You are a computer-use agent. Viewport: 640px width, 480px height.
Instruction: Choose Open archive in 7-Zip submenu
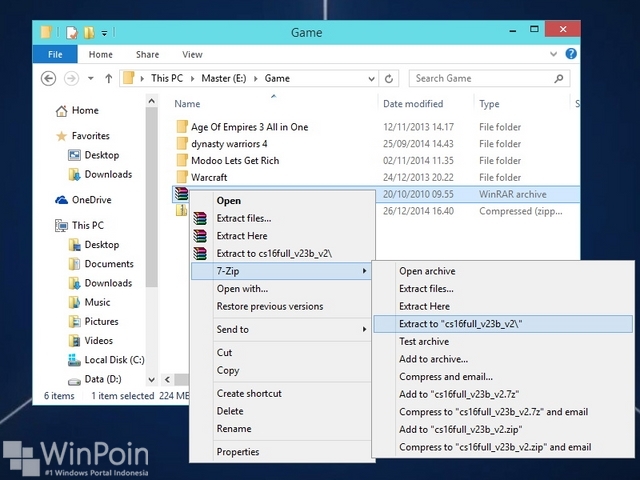(503, 271)
